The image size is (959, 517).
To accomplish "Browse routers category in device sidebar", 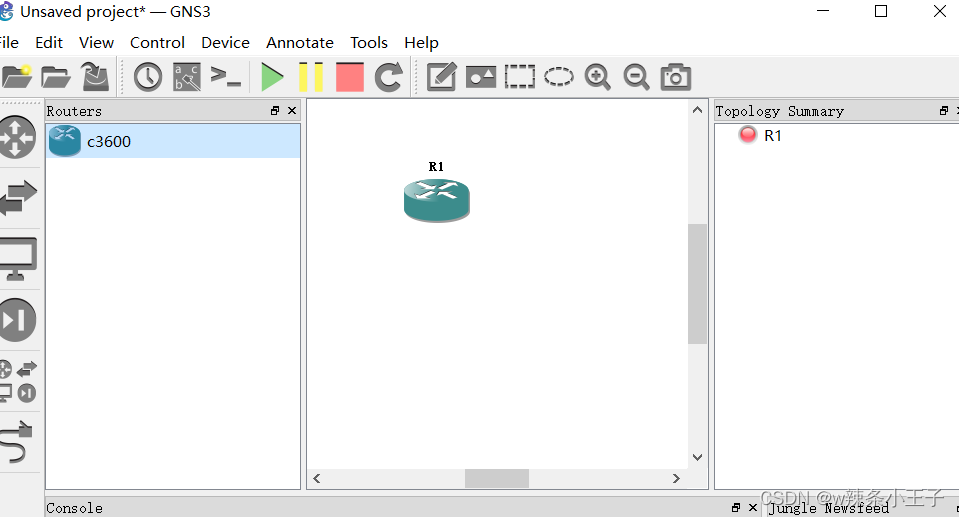I will click(x=17, y=137).
